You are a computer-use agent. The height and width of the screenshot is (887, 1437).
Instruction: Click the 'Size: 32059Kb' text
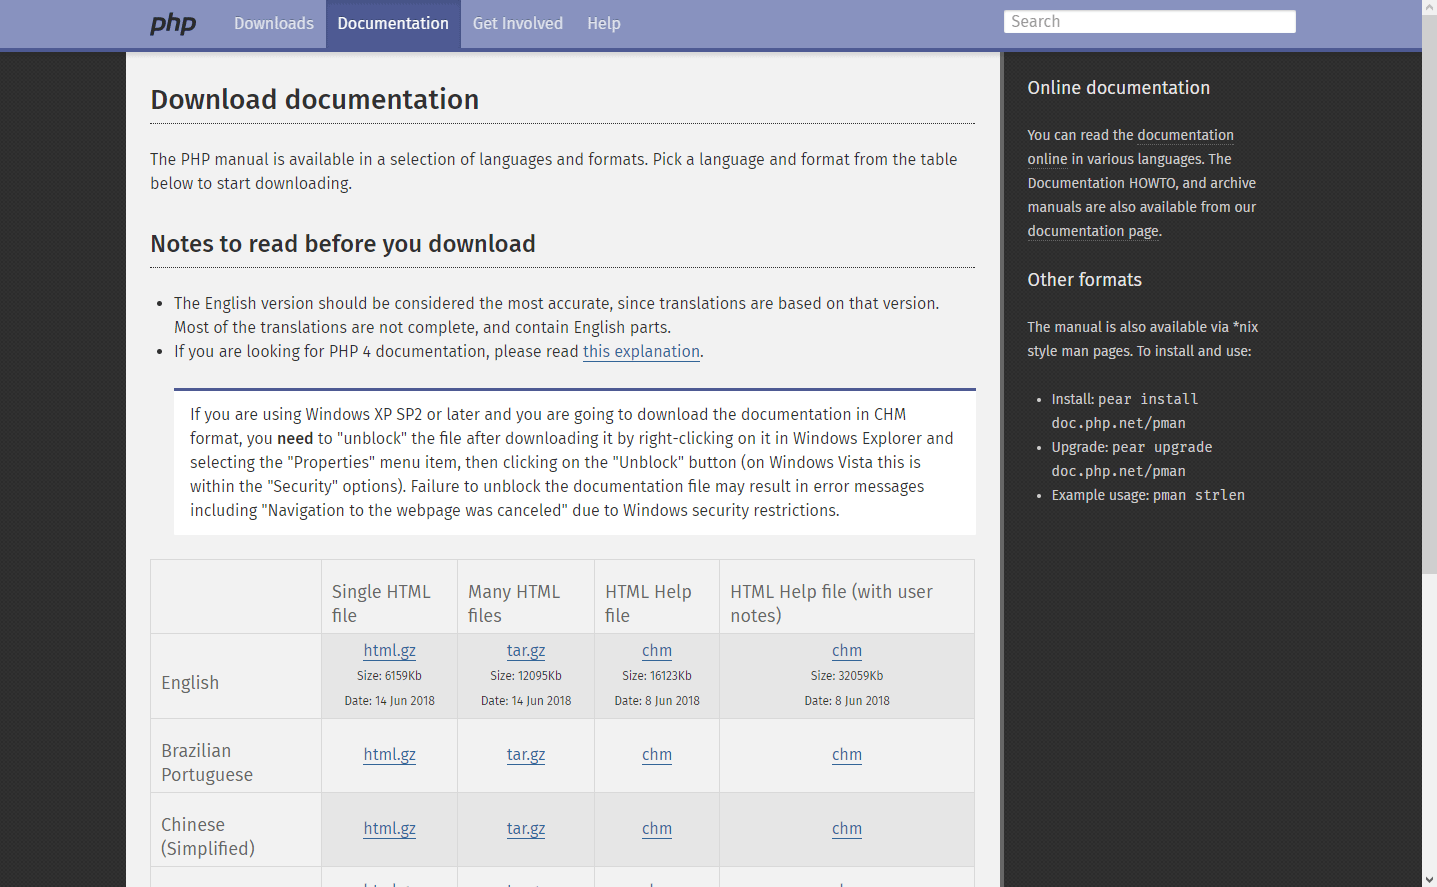click(847, 676)
